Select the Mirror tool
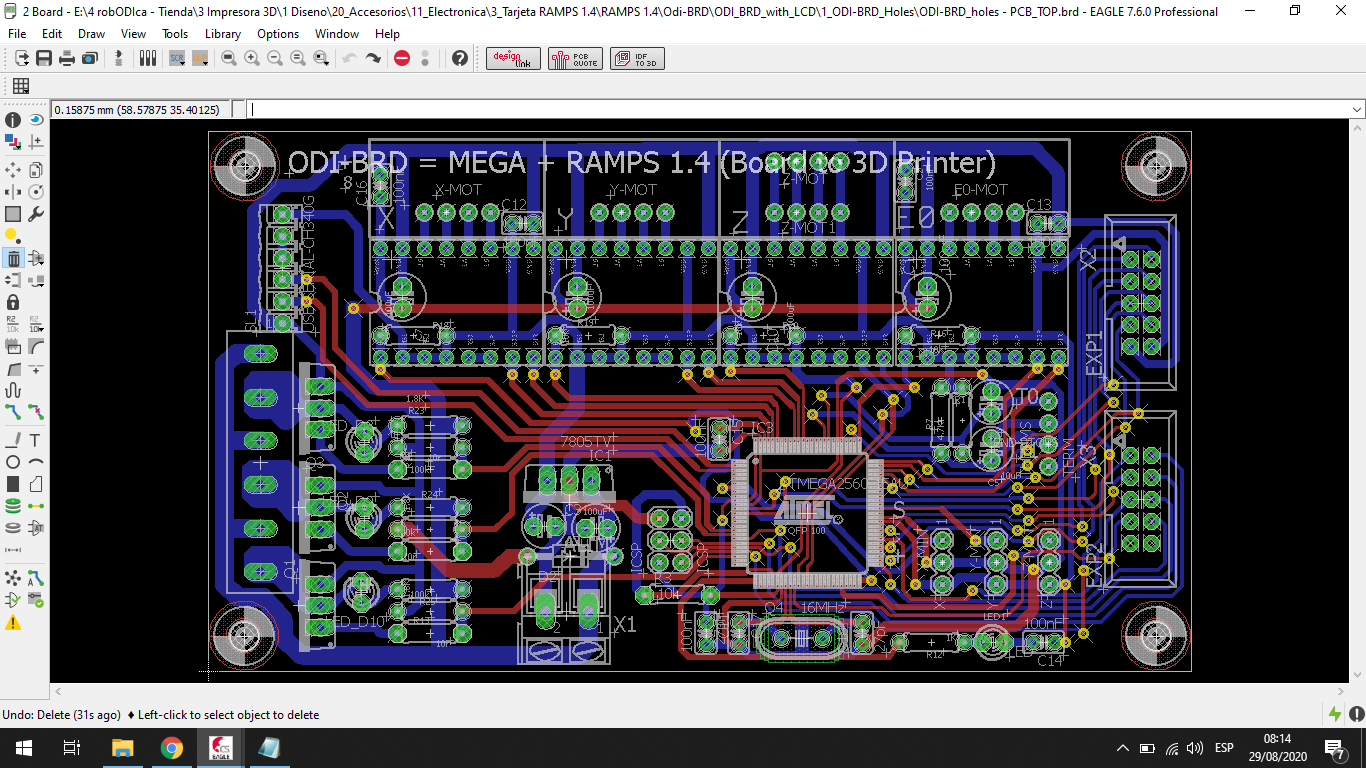 point(13,192)
